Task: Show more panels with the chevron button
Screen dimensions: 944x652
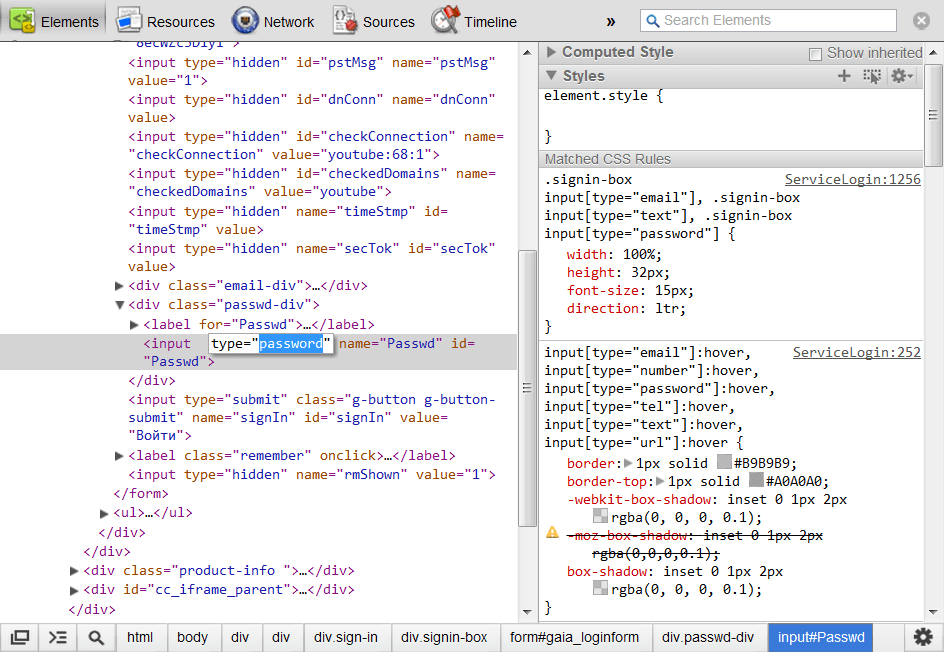Action: (611, 21)
